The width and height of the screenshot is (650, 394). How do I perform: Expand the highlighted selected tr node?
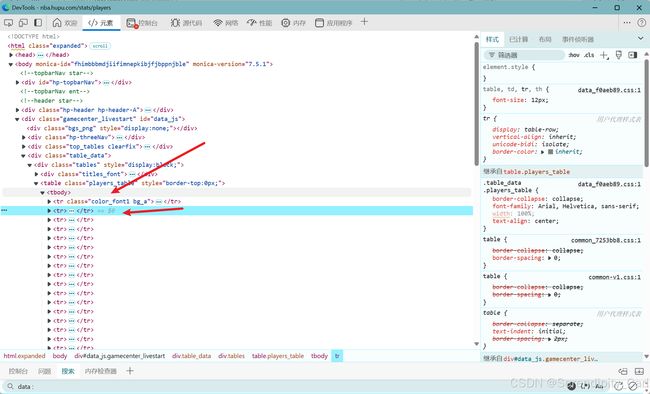(x=49, y=211)
